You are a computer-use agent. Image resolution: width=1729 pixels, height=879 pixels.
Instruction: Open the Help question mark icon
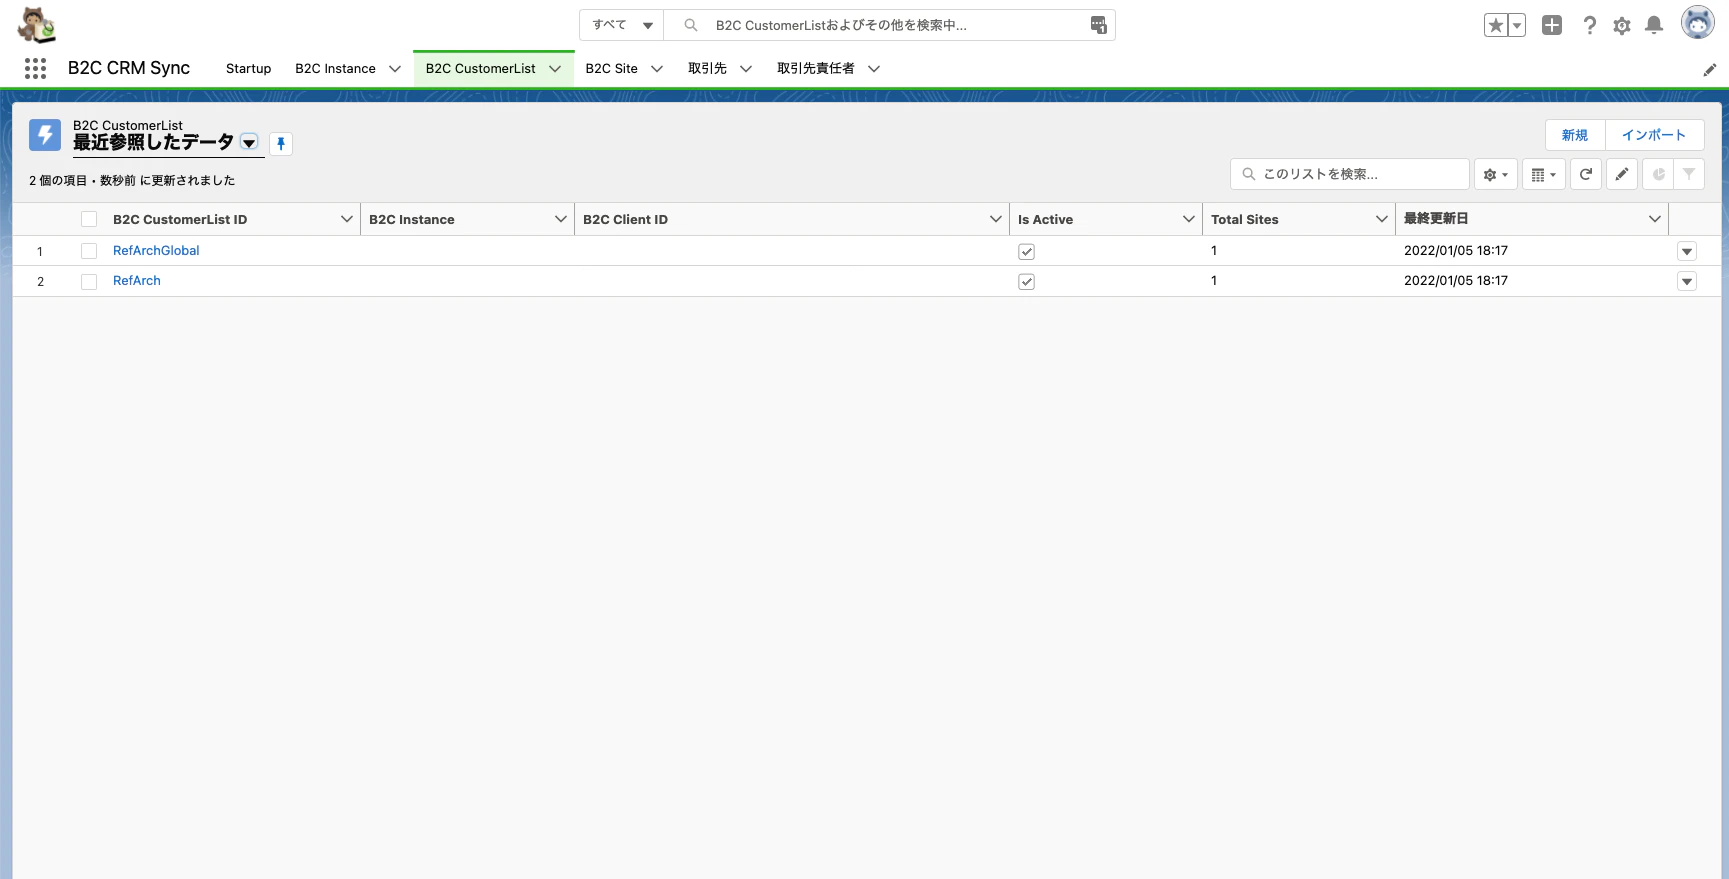point(1589,26)
